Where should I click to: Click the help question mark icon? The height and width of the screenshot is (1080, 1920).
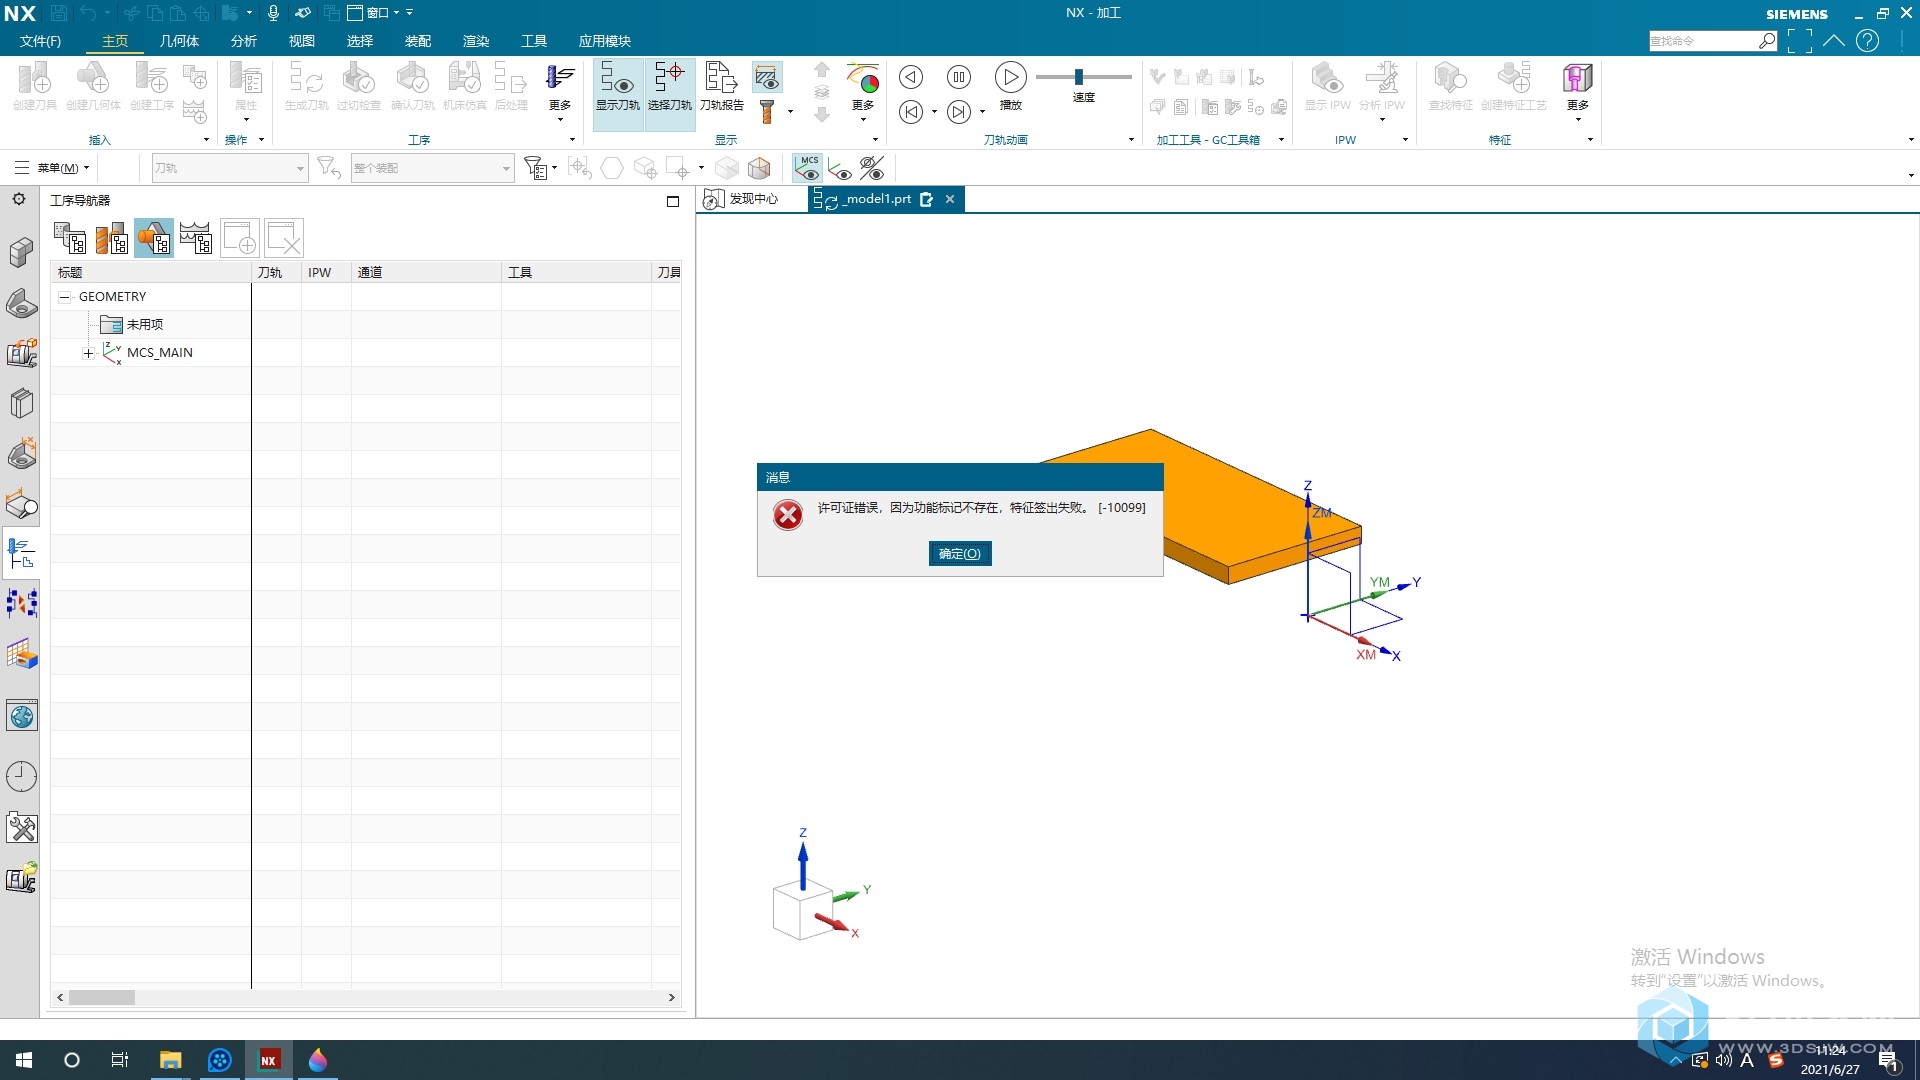pos(1867,41)
